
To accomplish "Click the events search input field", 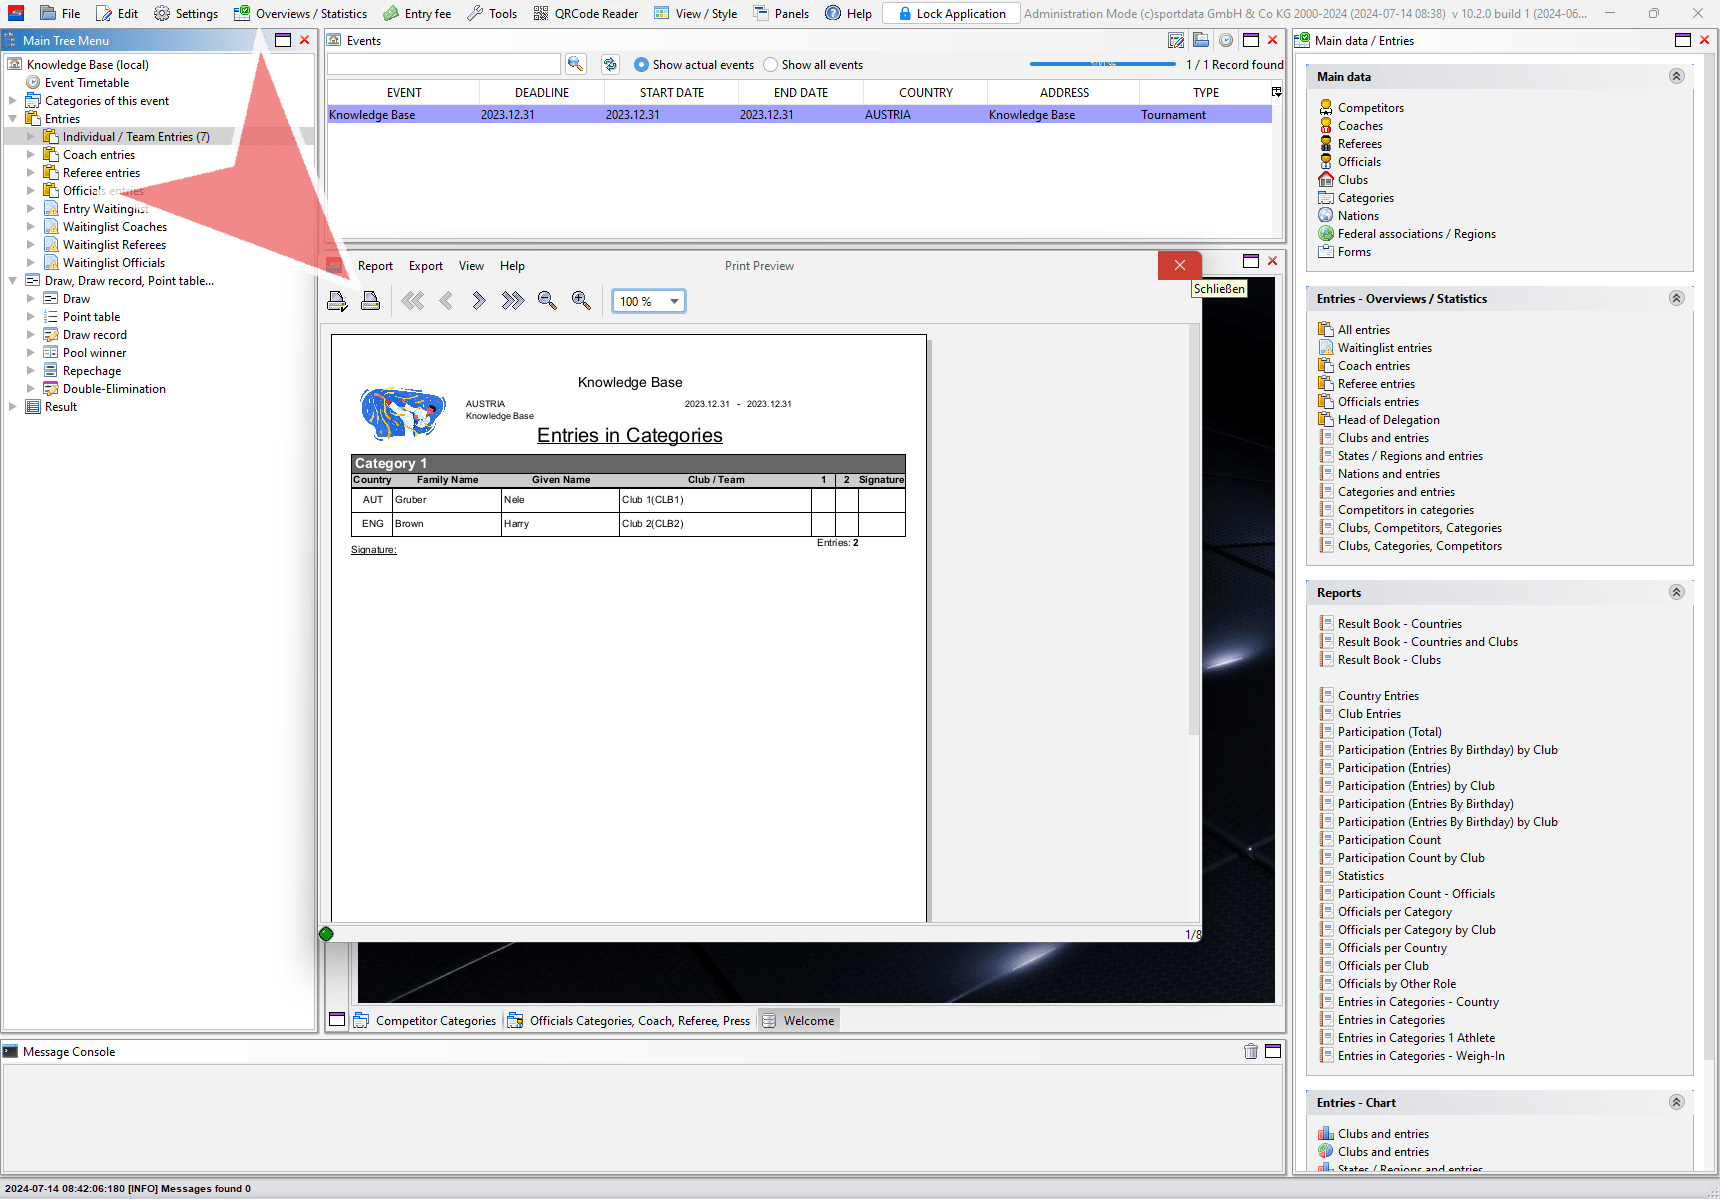I will (x=443, y=64).
